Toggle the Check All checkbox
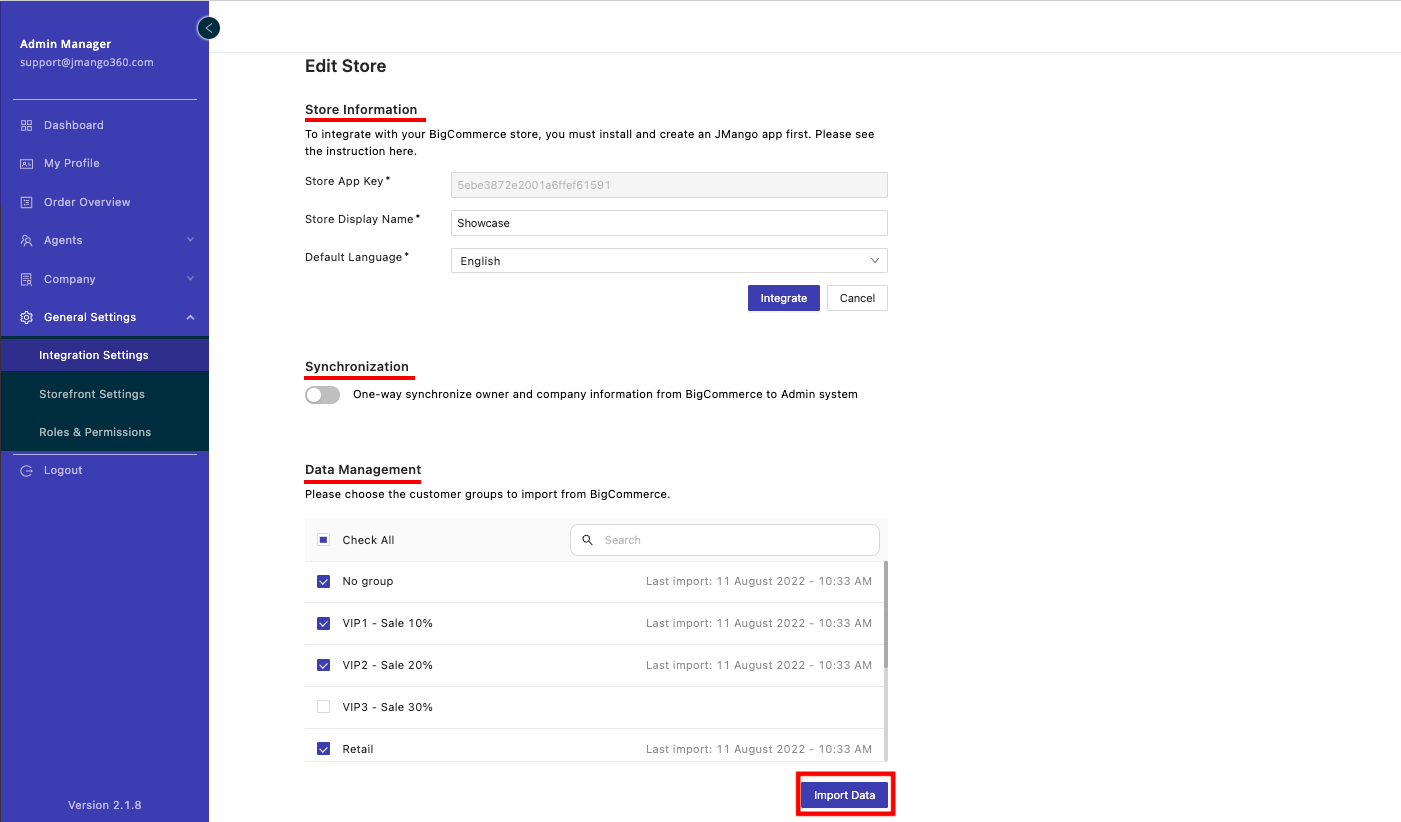Viewport: 1401px width, 822px height. tap(323, 540)
